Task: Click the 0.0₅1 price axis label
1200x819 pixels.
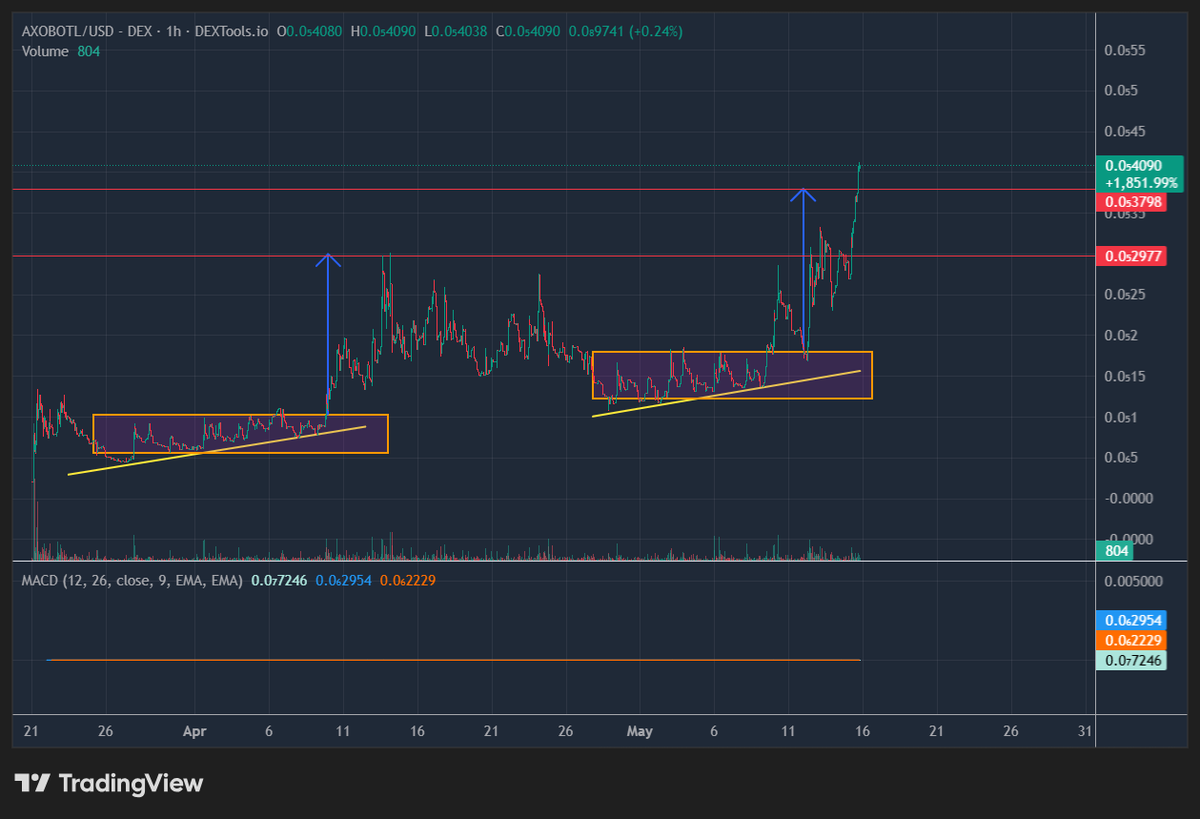Action: [x=1121, y=417]
